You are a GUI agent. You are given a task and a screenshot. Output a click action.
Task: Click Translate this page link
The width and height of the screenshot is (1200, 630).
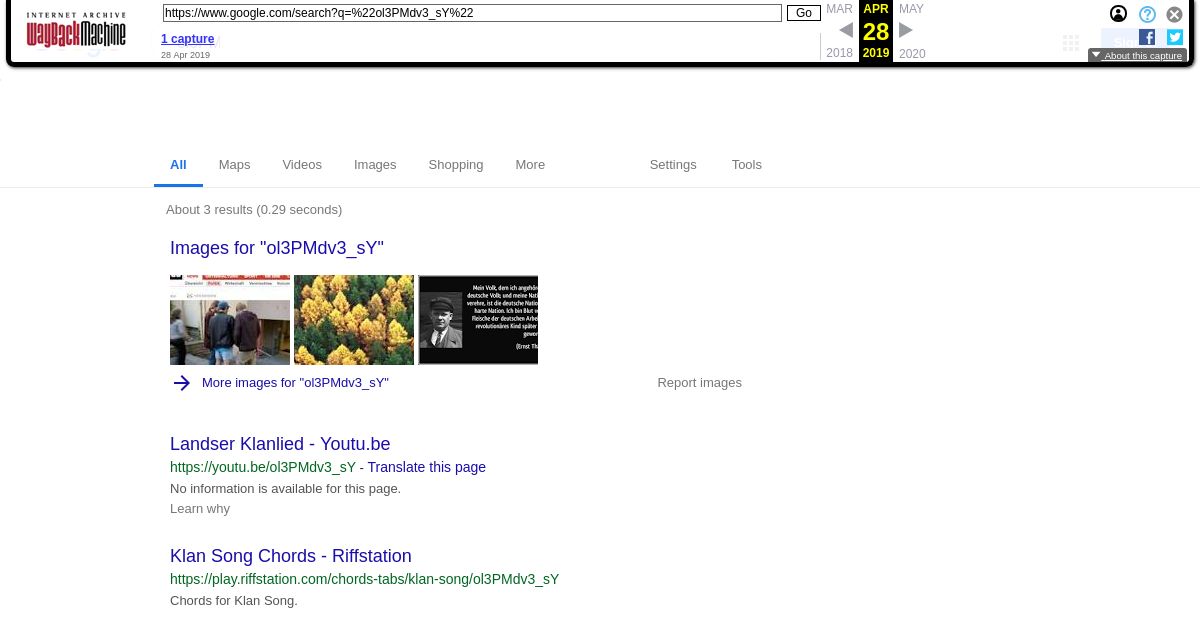[427, 467]
